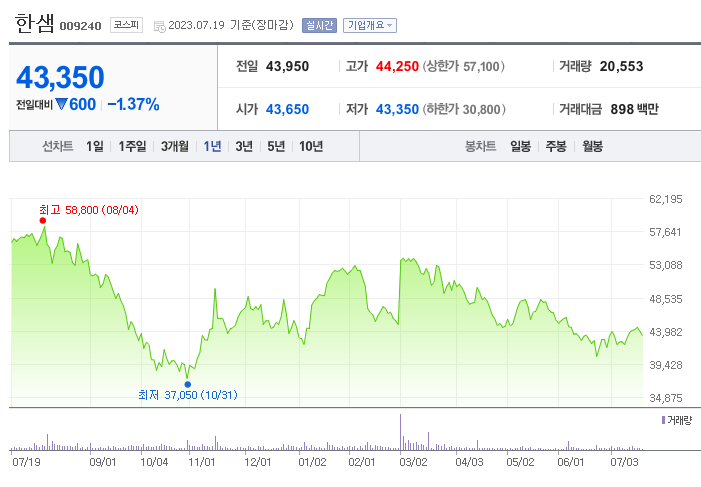Screen dimensions: 701x487
Task: Click the 07/19 date axis label
Action: tap(26, 462)
